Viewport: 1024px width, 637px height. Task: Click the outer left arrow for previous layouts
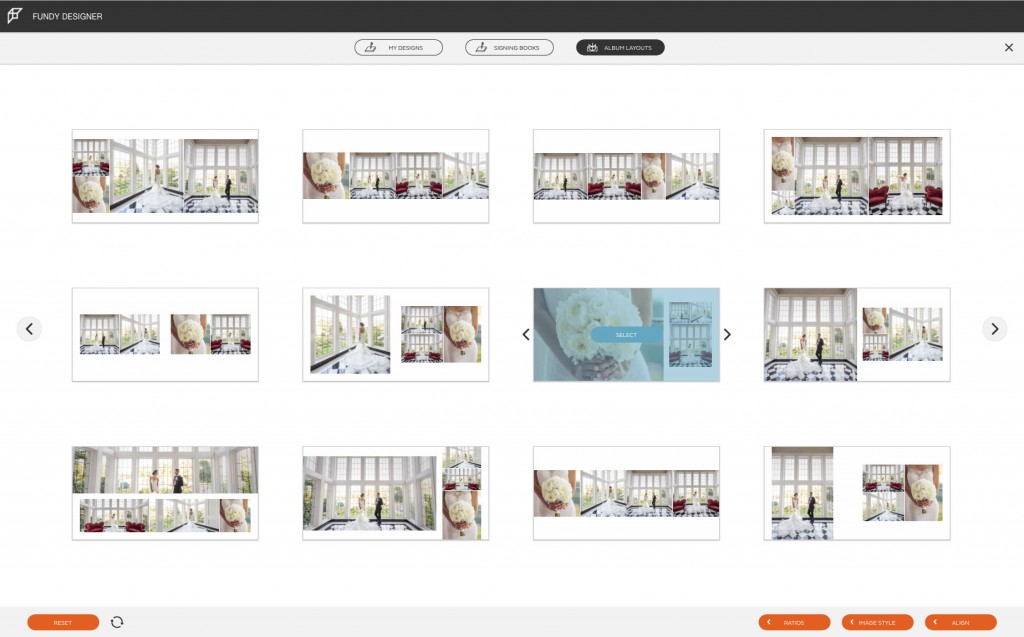click(31, 328)
